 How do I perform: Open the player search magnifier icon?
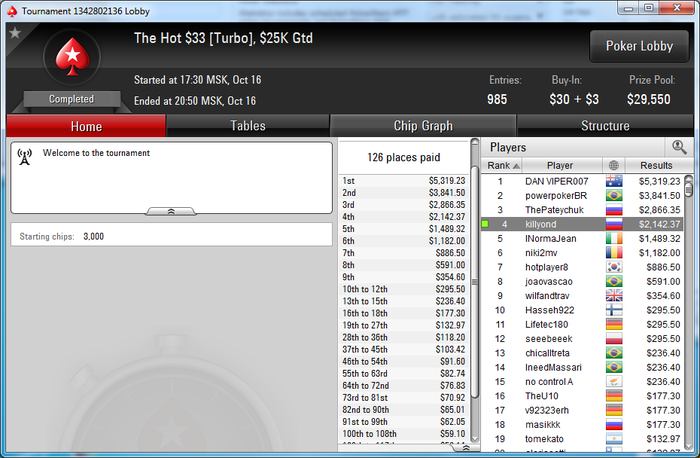[679, 147]
